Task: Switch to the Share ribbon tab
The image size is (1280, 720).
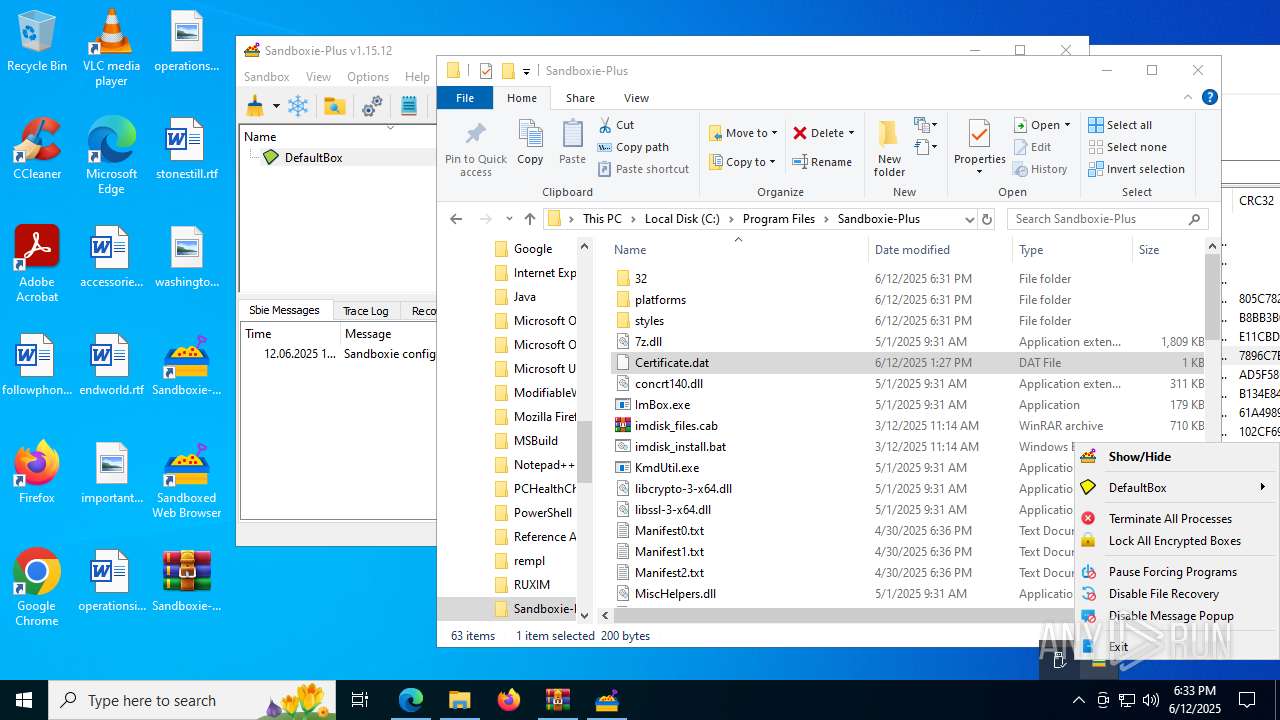Action: (x=580, y=98)
